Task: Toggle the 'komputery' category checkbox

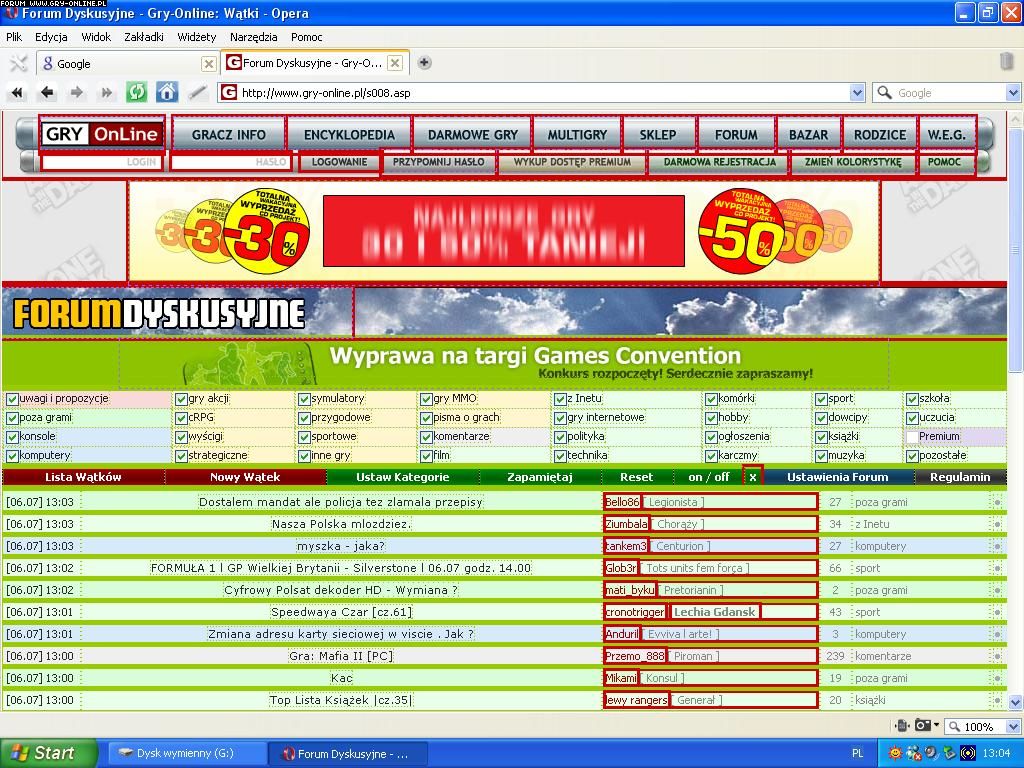Action: [12, 456]
